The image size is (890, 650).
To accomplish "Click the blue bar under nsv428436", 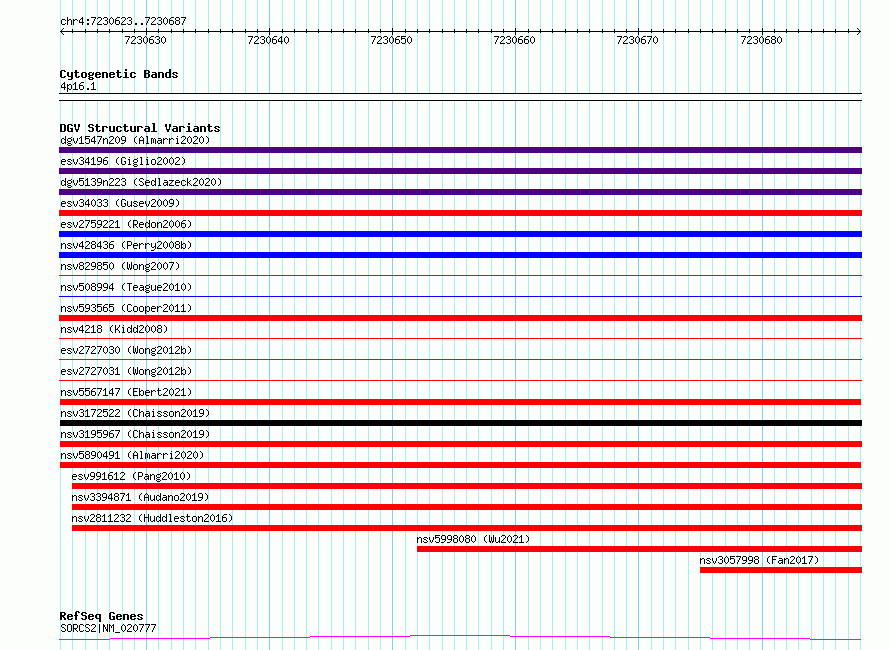I will pos(460,255).
